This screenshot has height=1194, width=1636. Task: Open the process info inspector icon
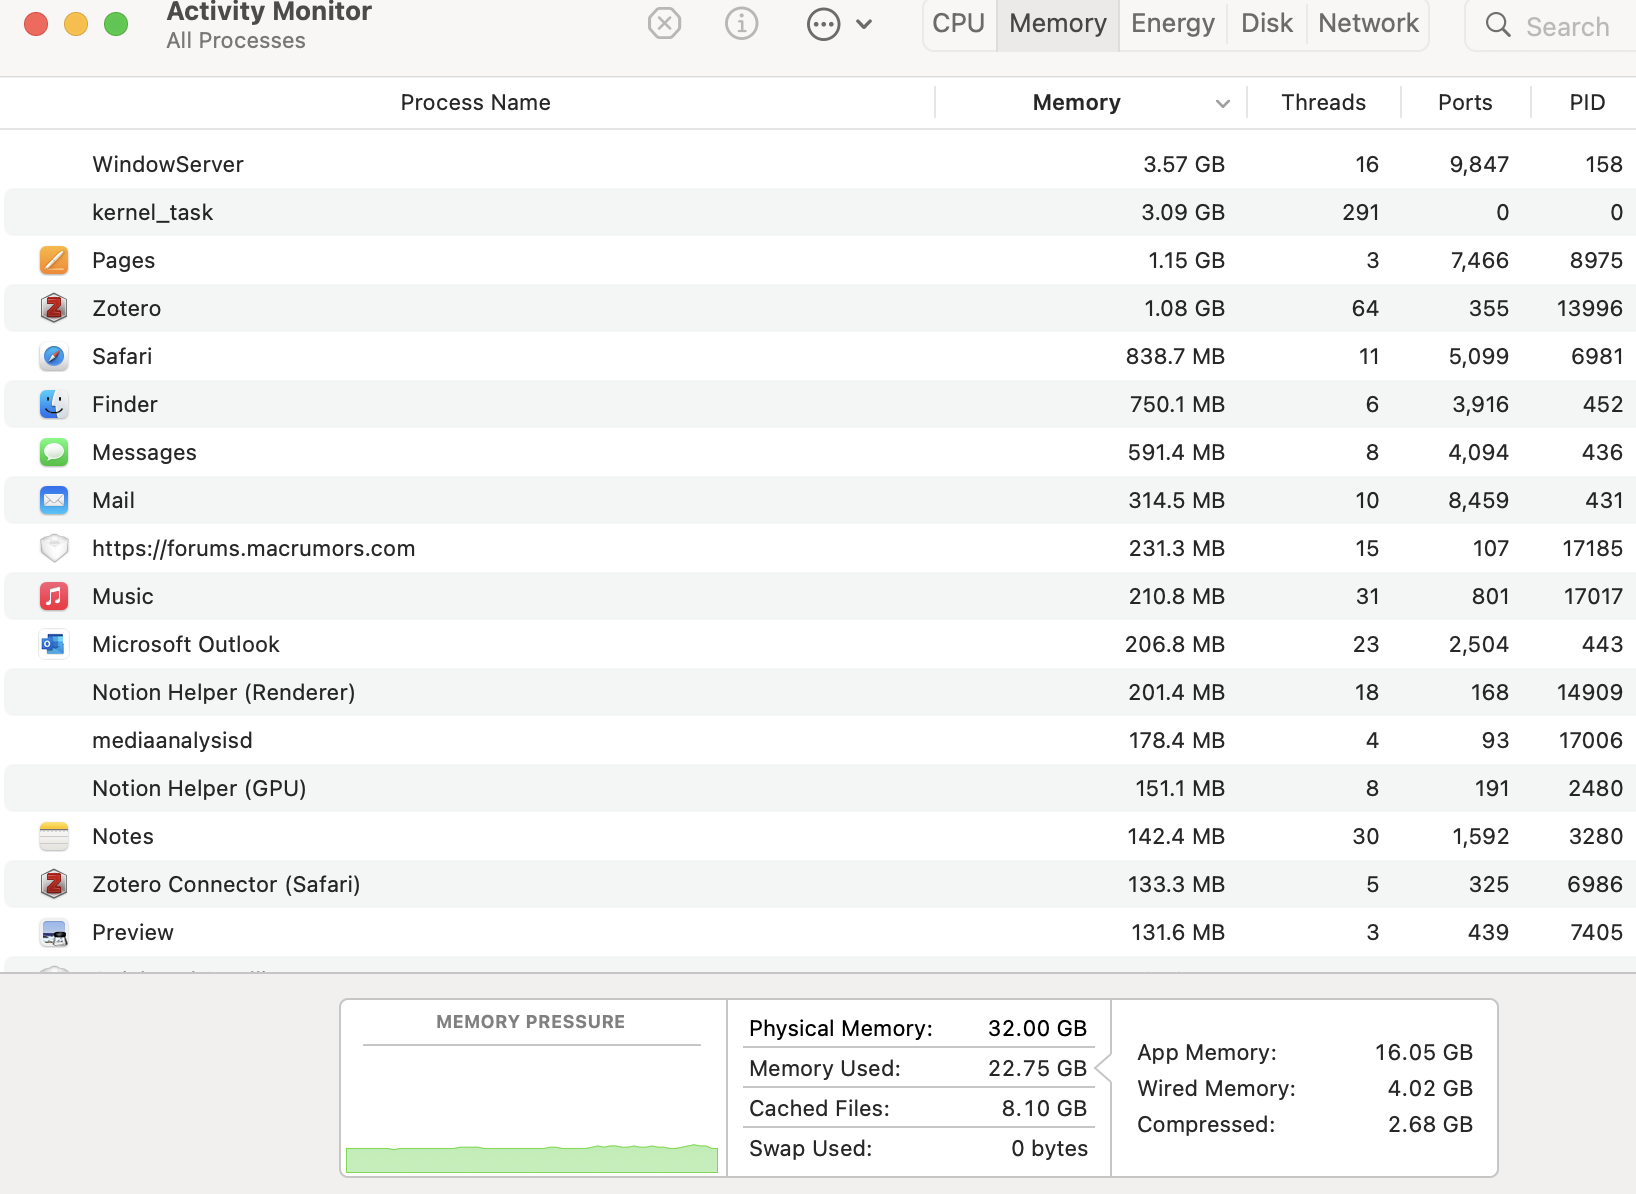point(741,23)
